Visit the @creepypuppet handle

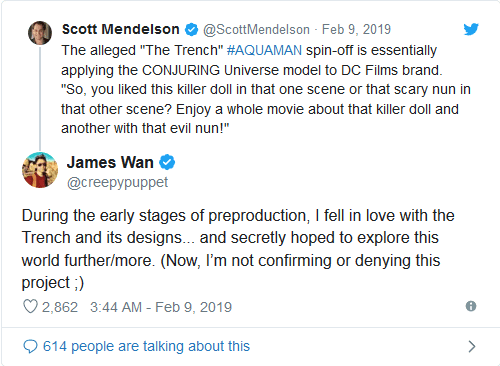coord(117,183)
